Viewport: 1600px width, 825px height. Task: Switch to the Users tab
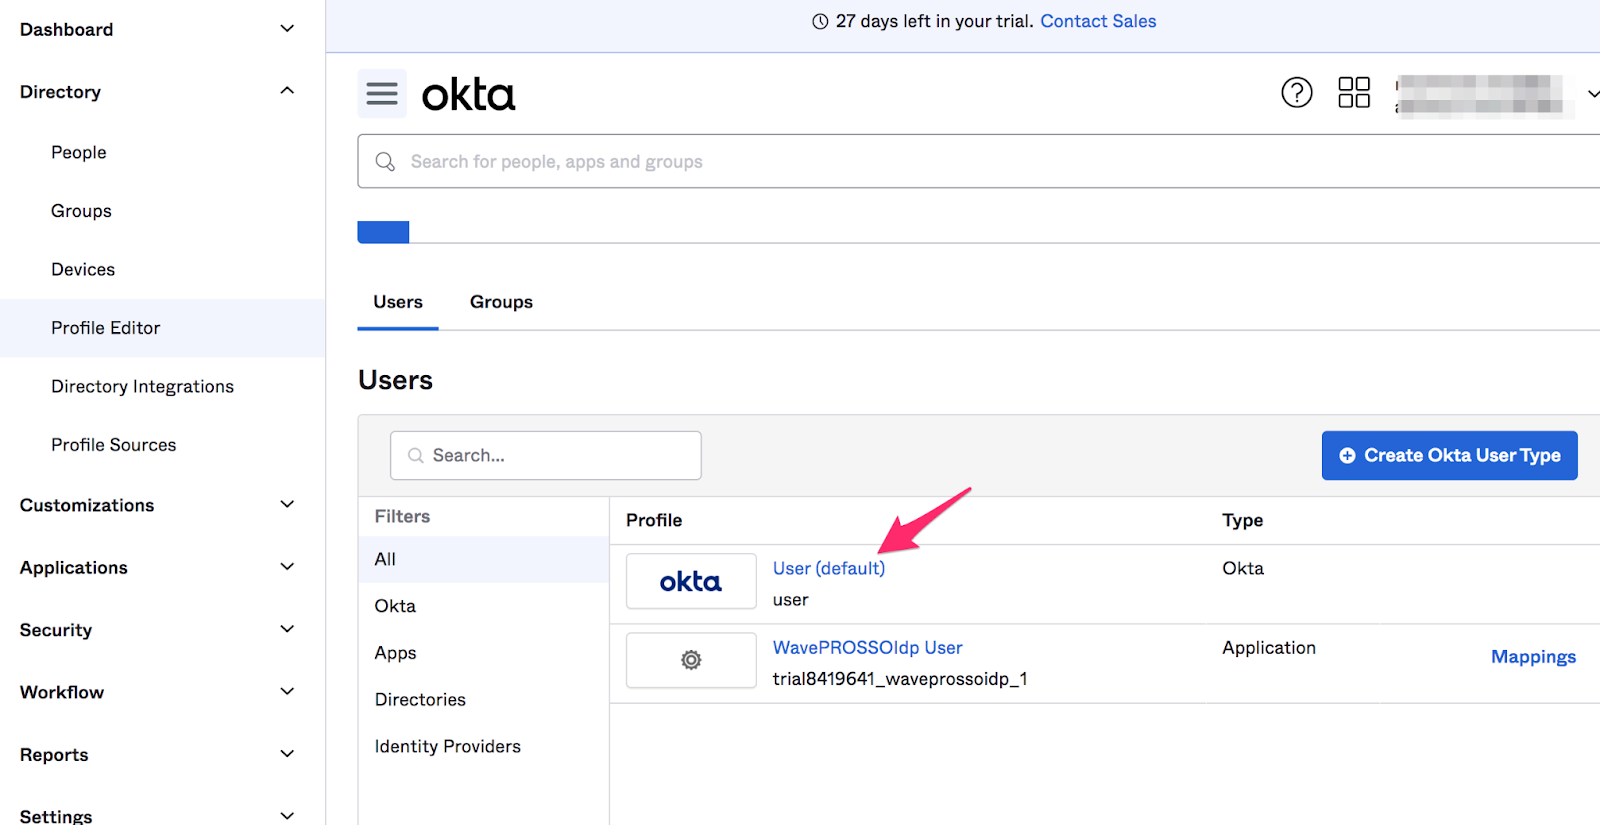(x=398, y=302)
